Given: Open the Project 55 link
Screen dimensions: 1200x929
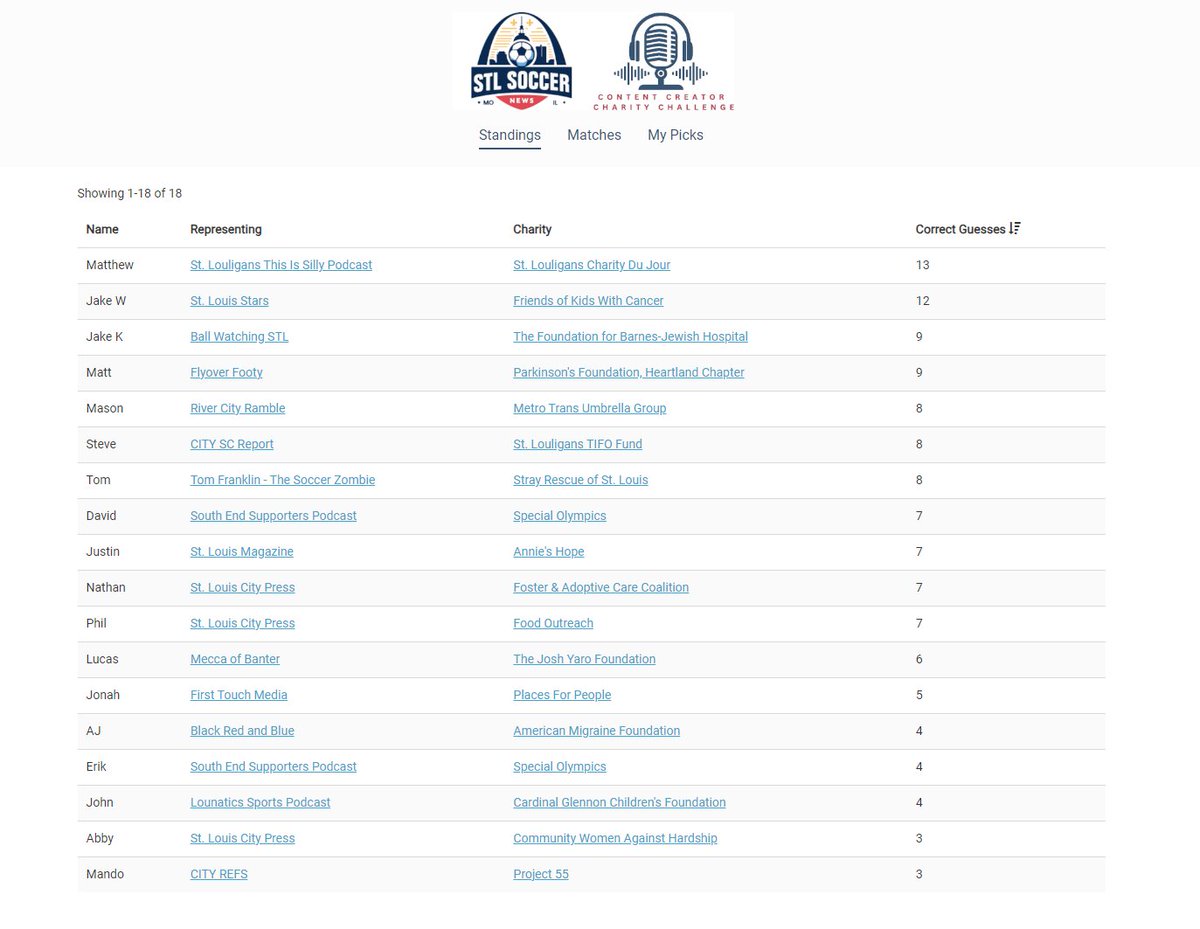Looking at the screenshot, I should [x=541, y=874].
